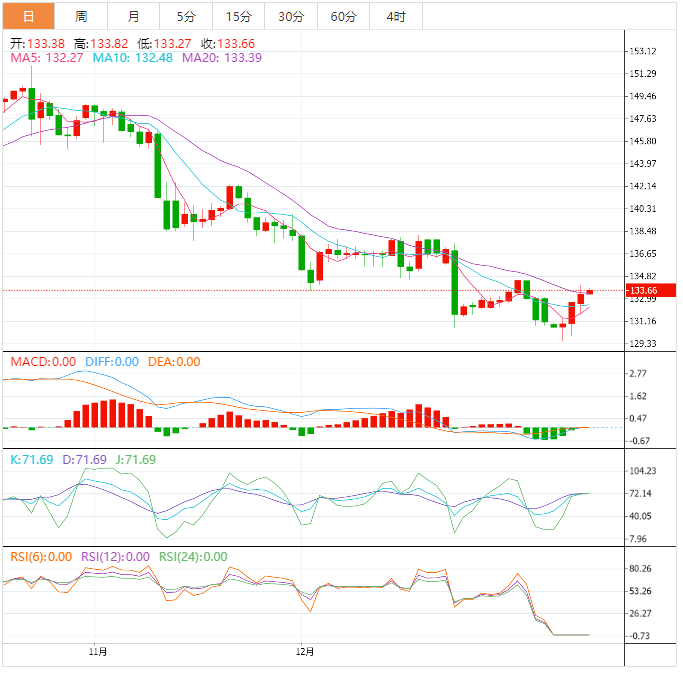The image size is (683, 675).
Task: Click the 136.65 price axis label
Action: (x=642, y=253)
